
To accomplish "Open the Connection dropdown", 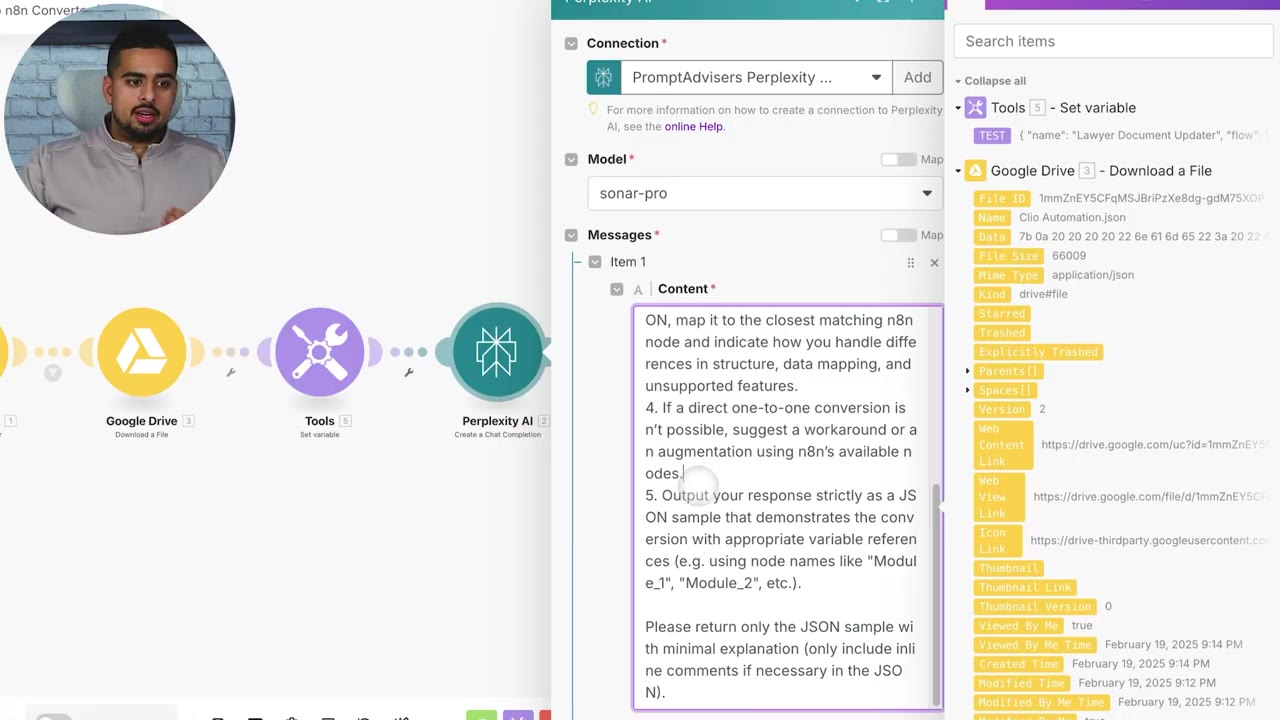I will 756,77.
